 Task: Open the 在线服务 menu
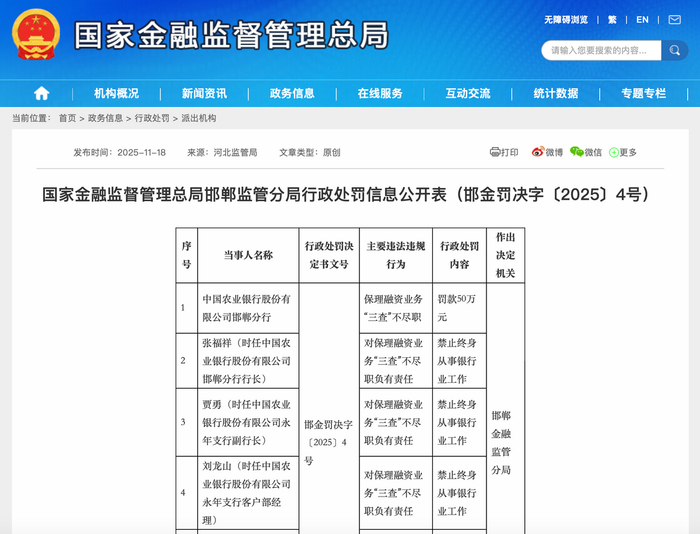380,93
